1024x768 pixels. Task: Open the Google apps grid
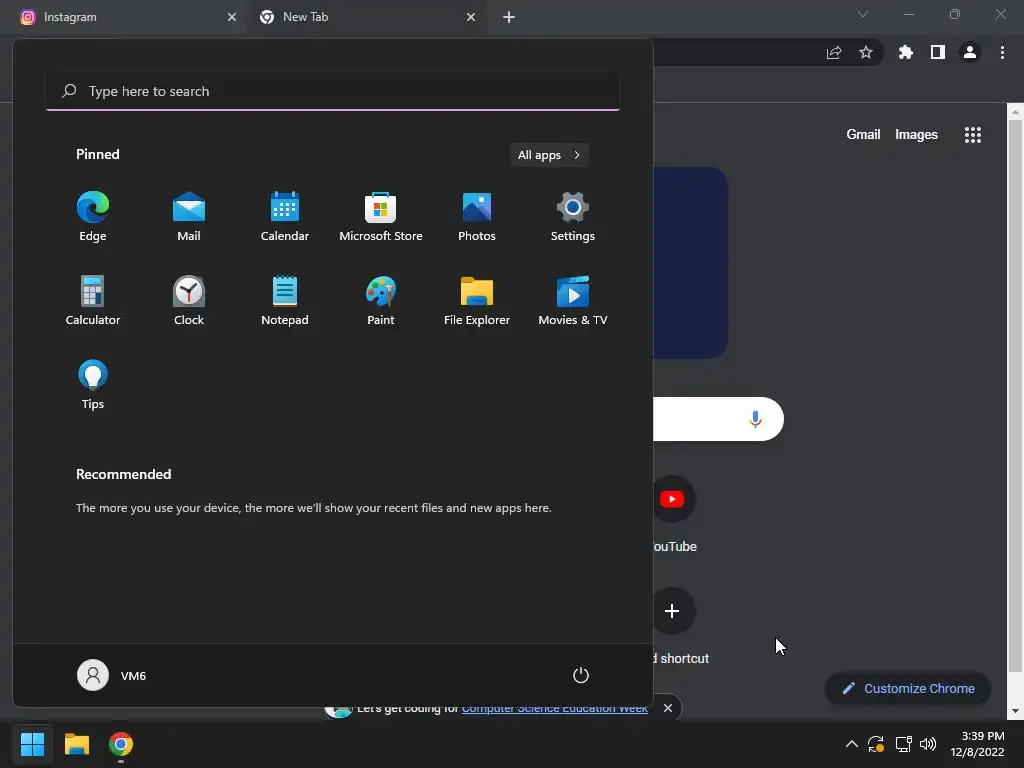973,135
